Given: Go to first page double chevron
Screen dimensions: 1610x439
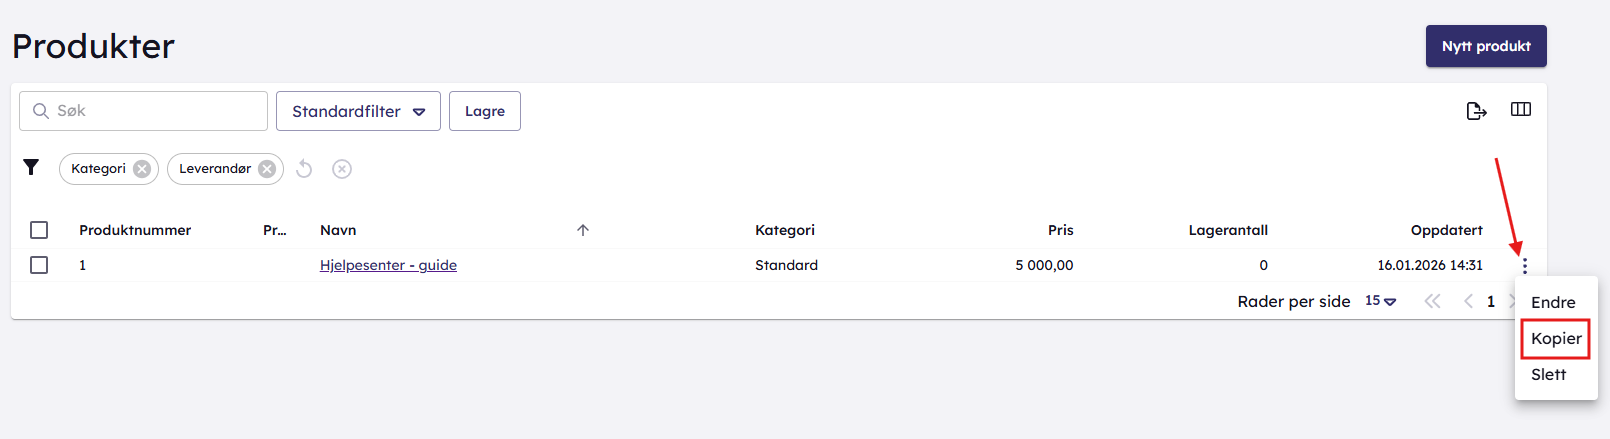Looking at the screenshot, I should 1432,301.
